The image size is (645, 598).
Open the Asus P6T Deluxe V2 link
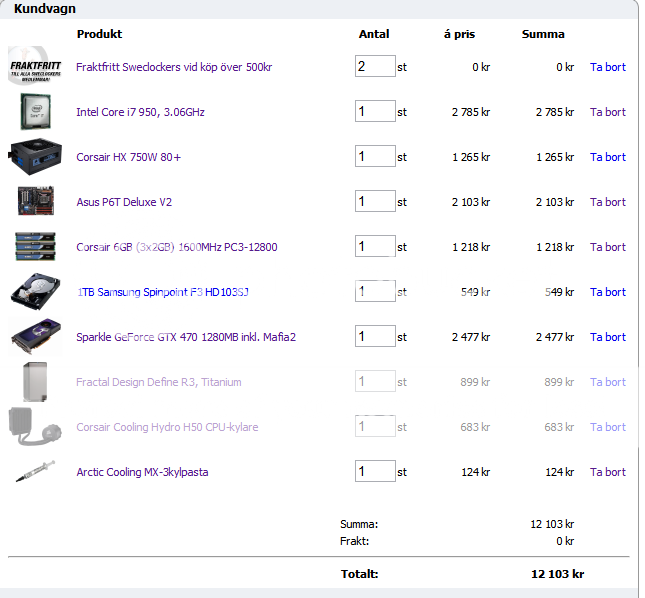click(124, 202)
